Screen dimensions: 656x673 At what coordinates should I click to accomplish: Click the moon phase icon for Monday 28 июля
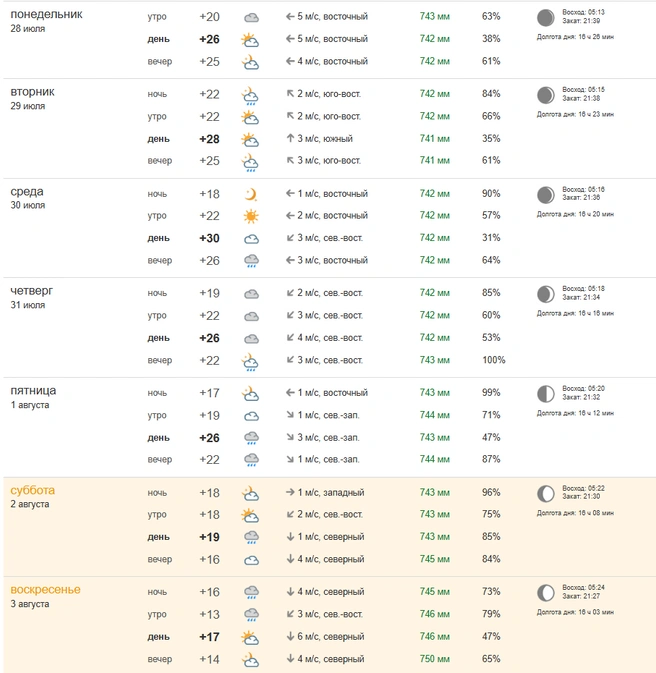pyautogui.click(x=546, y=18)
